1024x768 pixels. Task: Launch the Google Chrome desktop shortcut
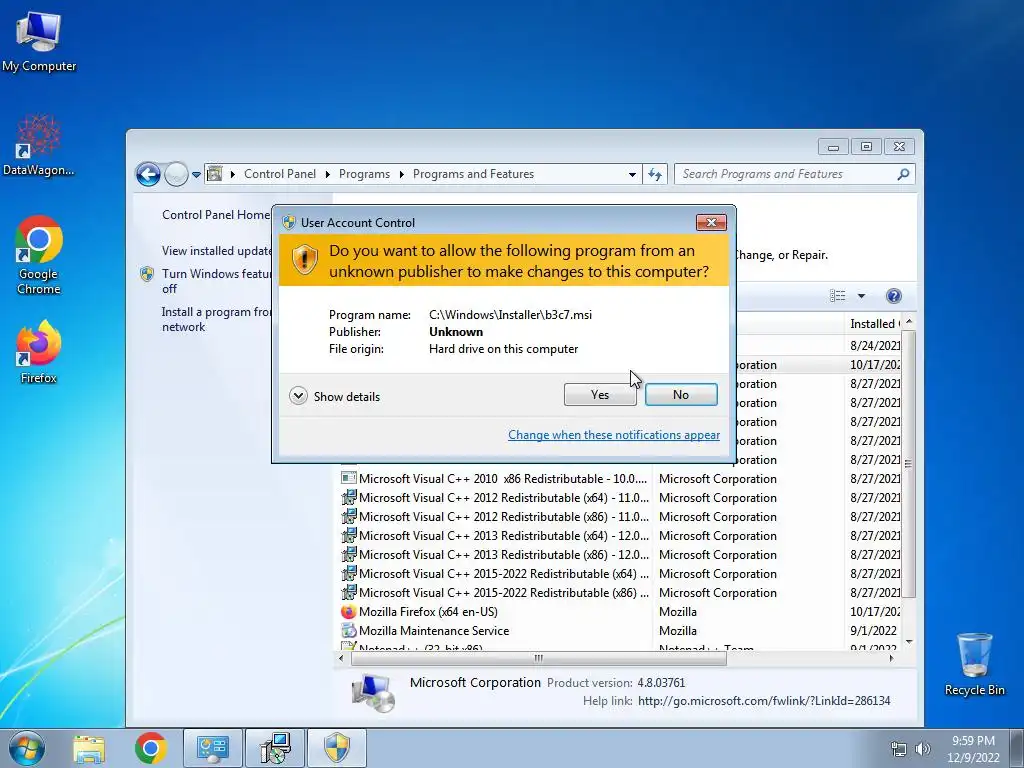[39, 255]
